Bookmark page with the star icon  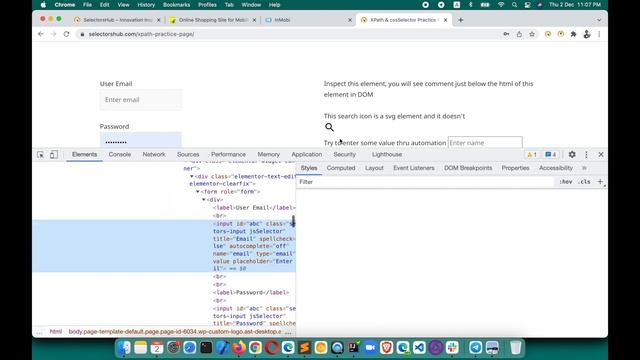tap(532, 34)
